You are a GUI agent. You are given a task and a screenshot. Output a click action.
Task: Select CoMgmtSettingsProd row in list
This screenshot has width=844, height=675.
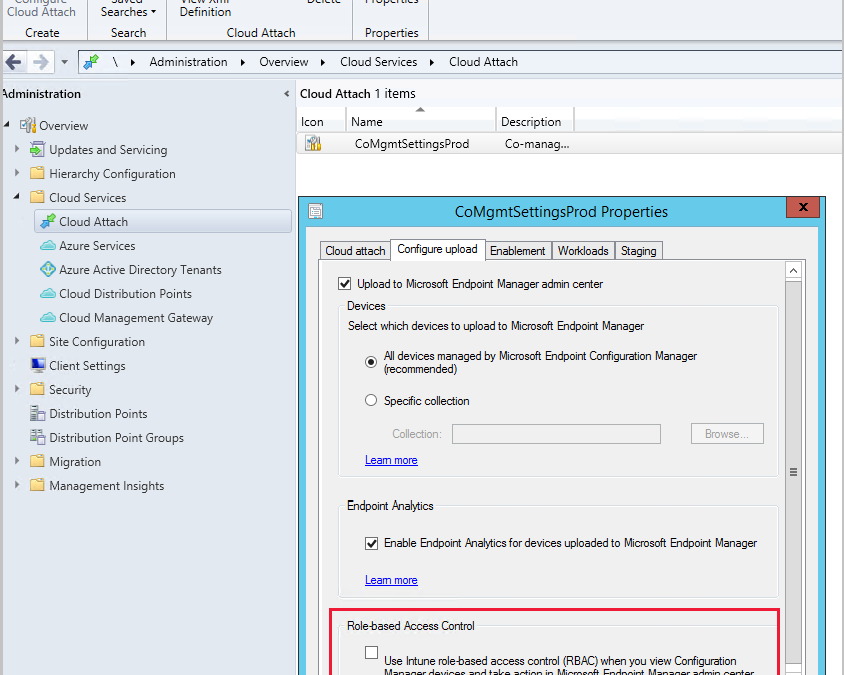point(569,144)
